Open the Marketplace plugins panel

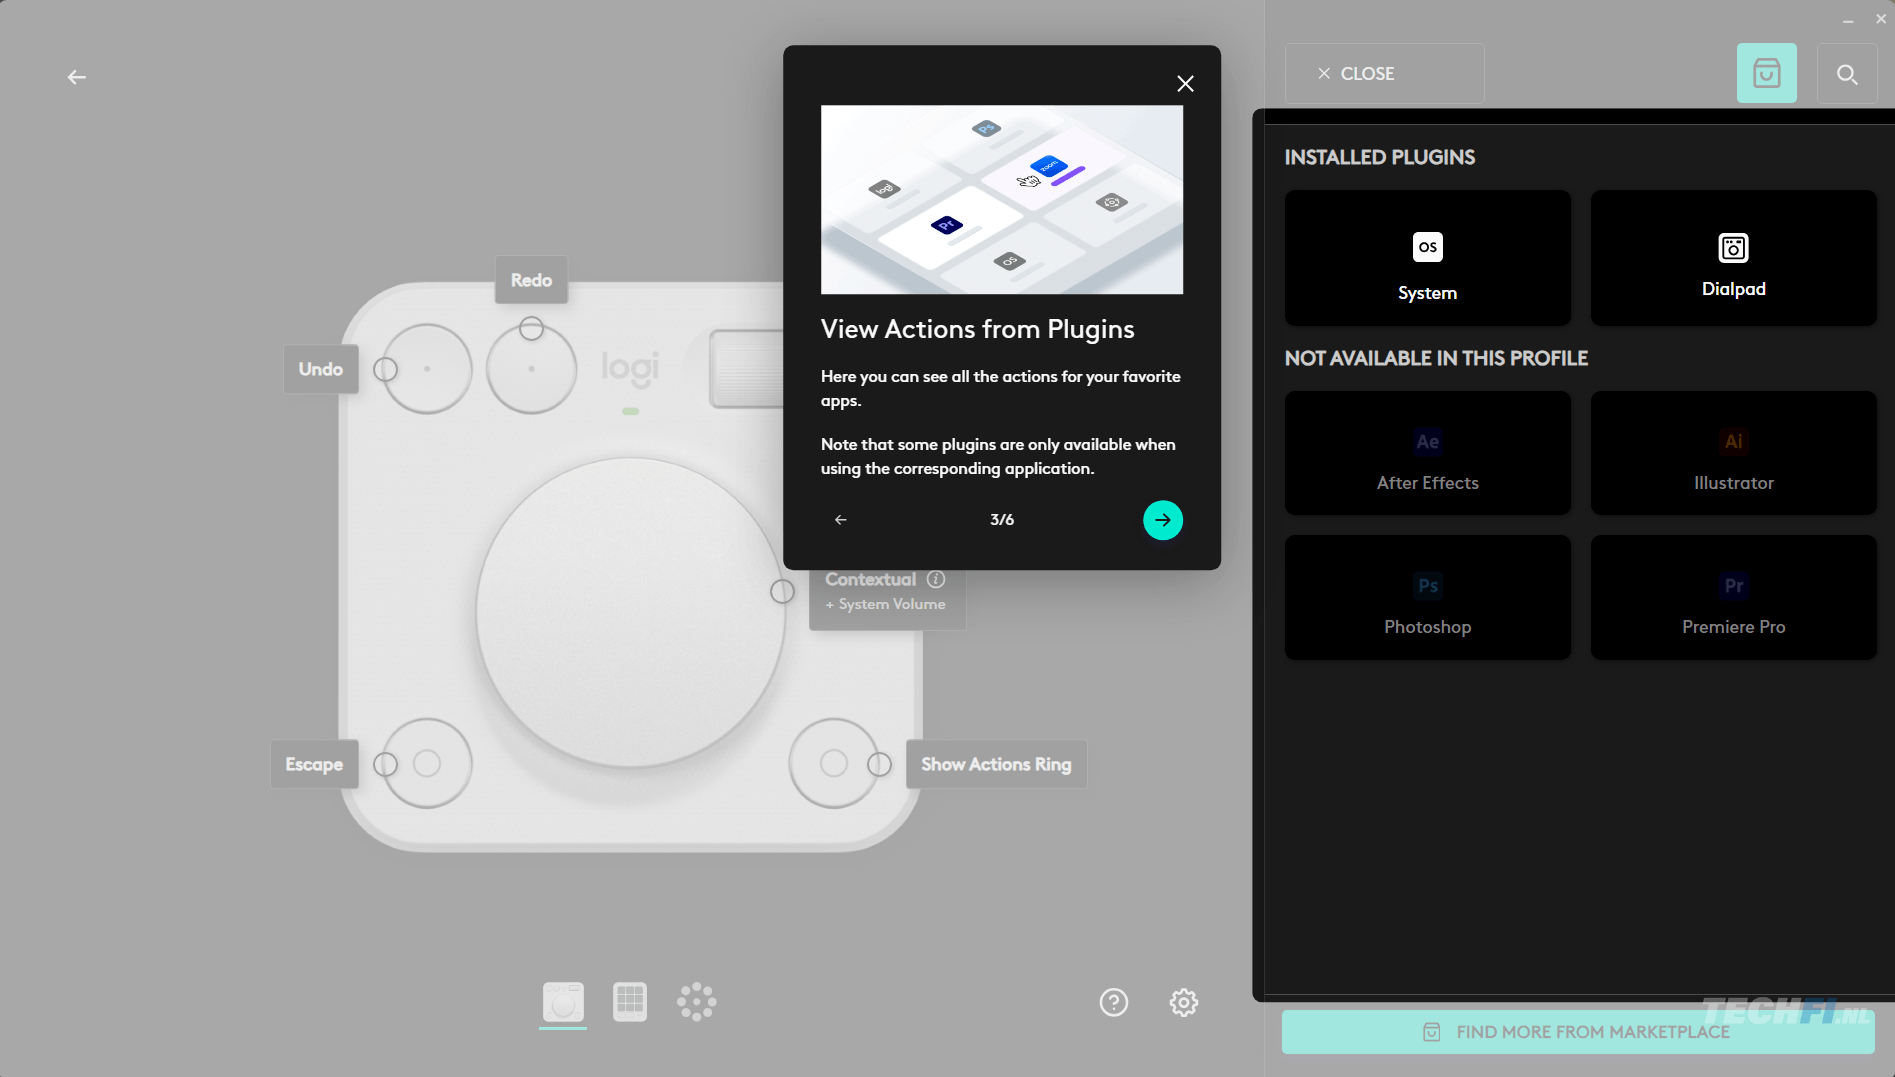coord(1766,73)
